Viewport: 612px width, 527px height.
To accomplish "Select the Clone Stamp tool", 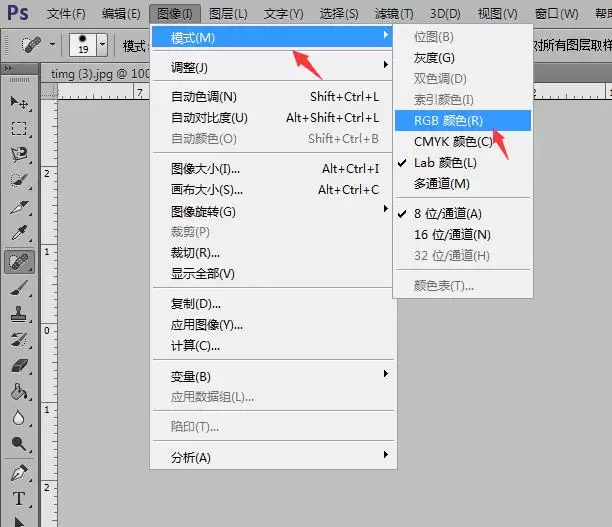I will point(19,314).
